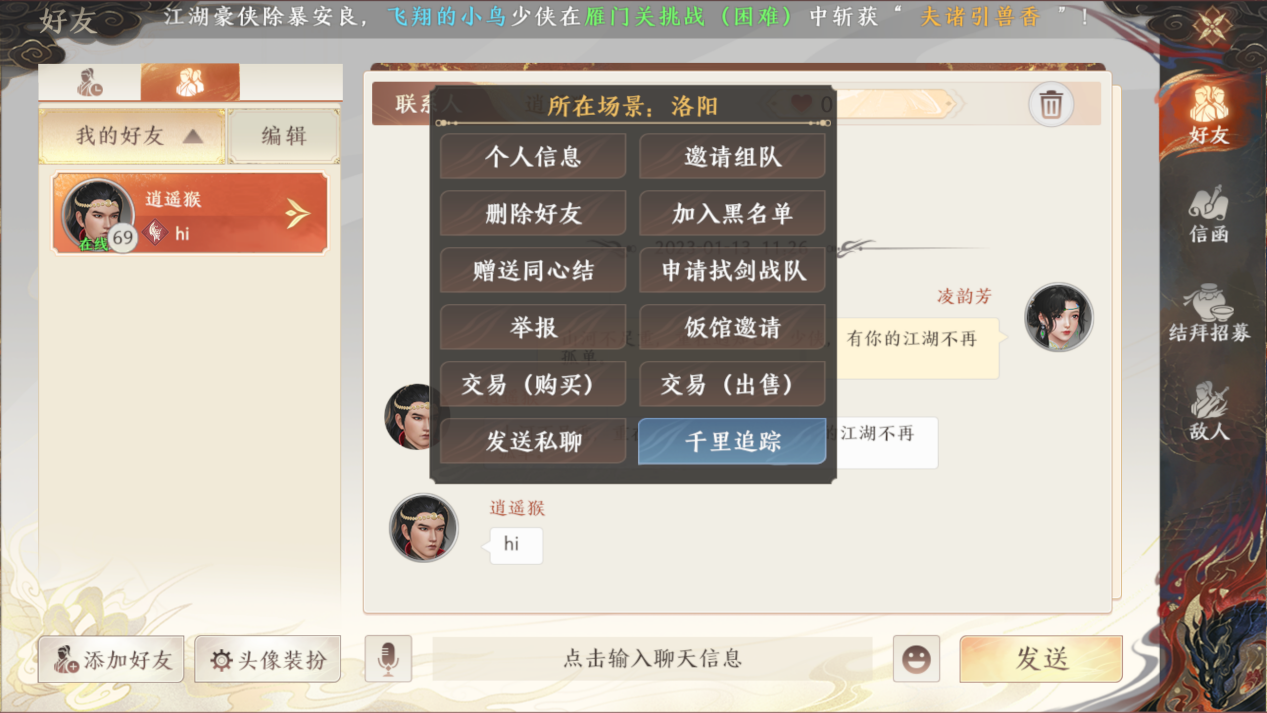Open the 结拜招募 recruitment sidebar icon
The width and height of the screenshot is (1267, 713).
pyautogui.click(x=1209, y=314)
